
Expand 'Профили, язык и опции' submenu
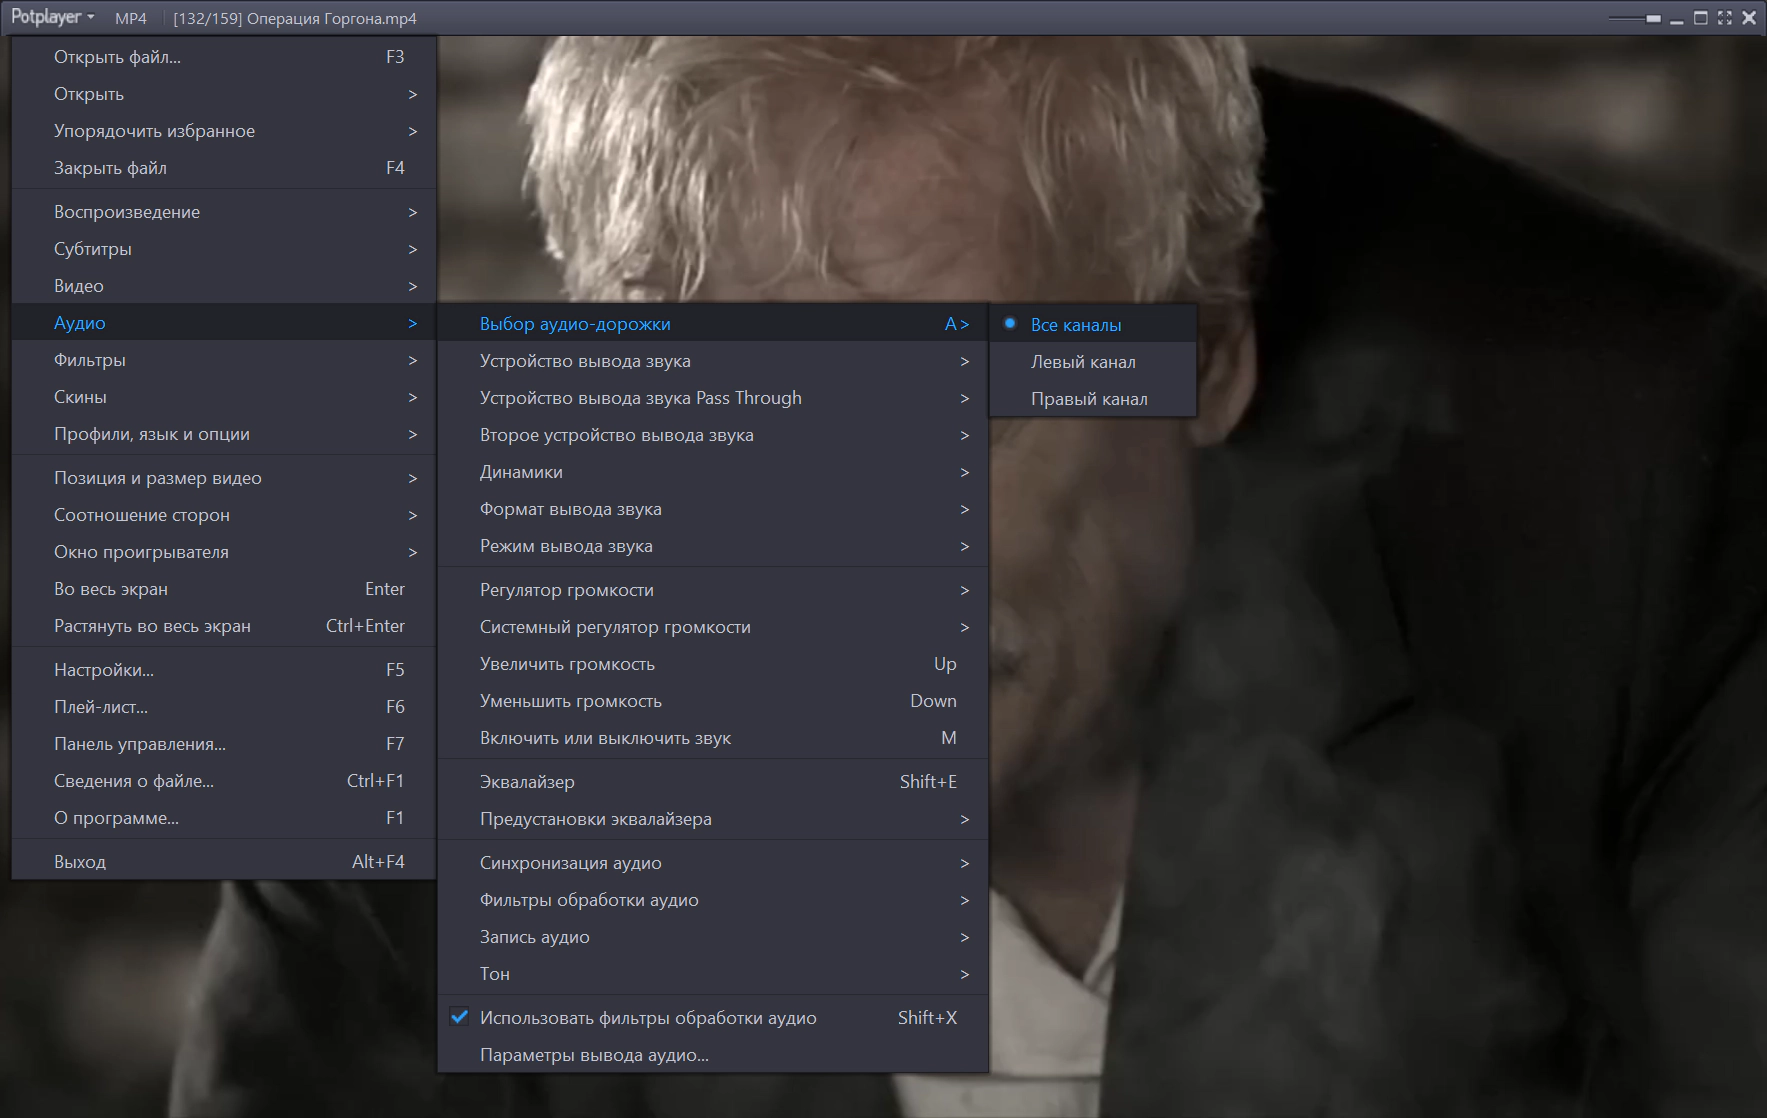pyautogui.click(x=224, y=434)
